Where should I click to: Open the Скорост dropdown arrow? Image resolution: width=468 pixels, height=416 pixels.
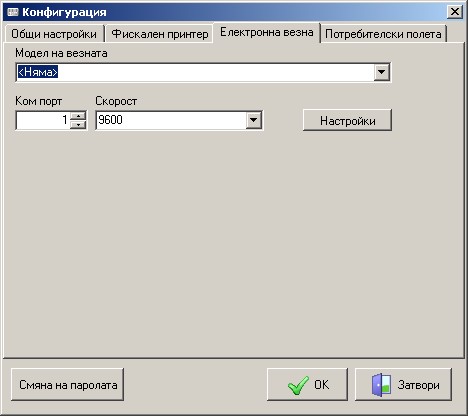pyautogui.click(x=254, y=120)
